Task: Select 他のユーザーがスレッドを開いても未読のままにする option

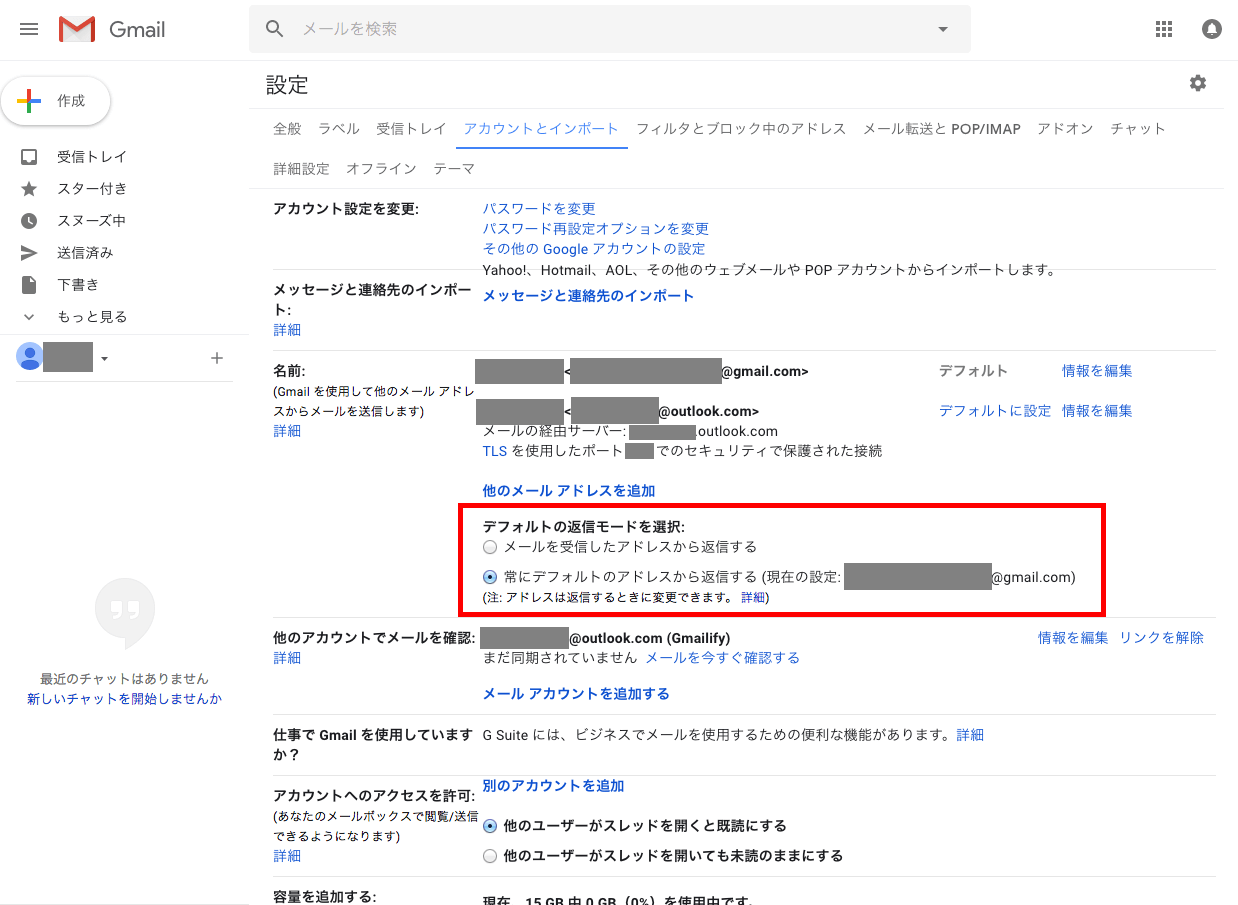Action: pyautogui.click(x=489, y=856)
